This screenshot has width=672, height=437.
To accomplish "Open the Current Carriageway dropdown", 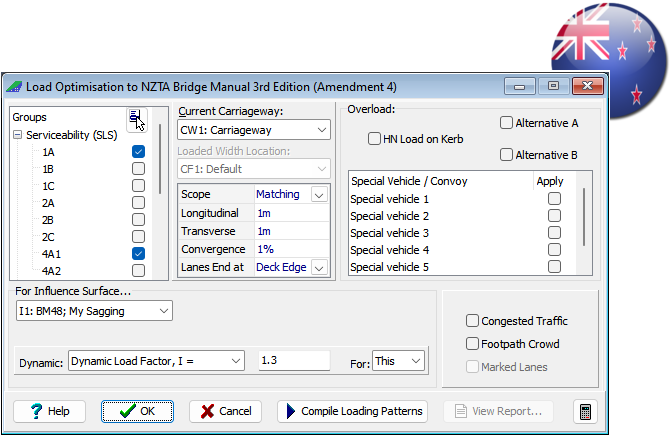I will [254, 130].
